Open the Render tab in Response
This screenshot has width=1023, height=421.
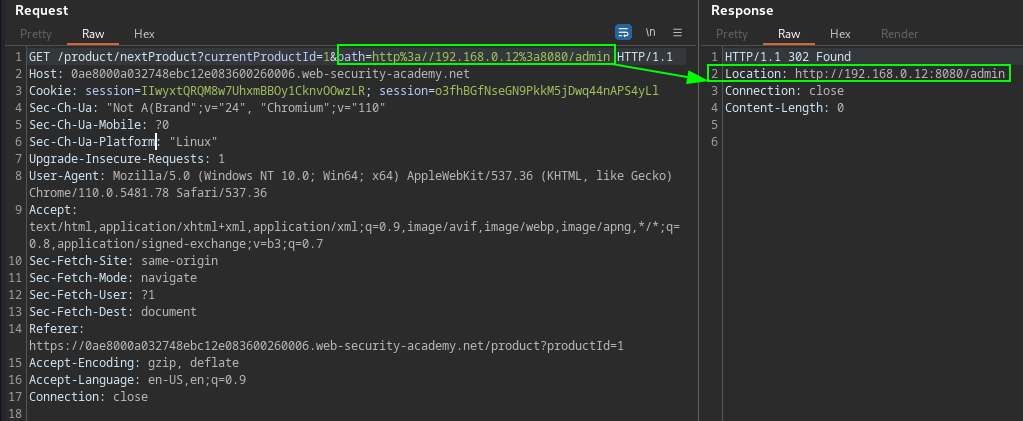tap(900, 34)
